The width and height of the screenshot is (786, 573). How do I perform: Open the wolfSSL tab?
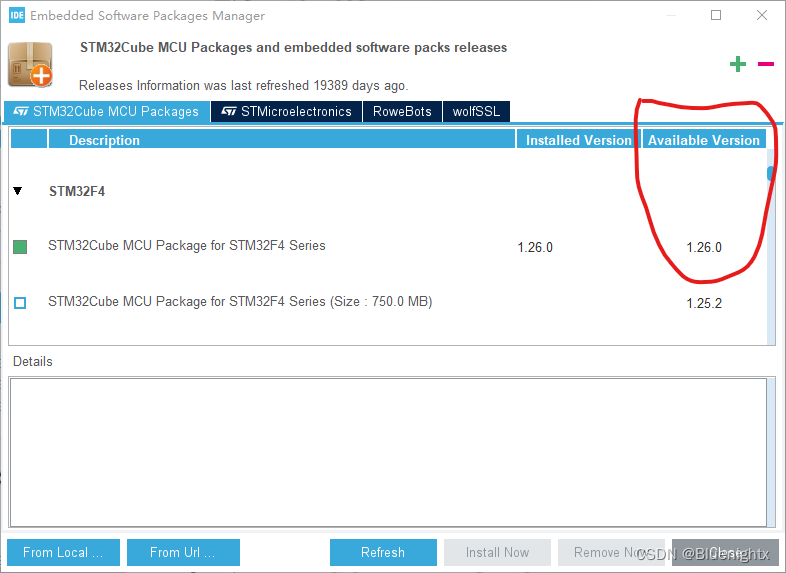pos(476,111)
